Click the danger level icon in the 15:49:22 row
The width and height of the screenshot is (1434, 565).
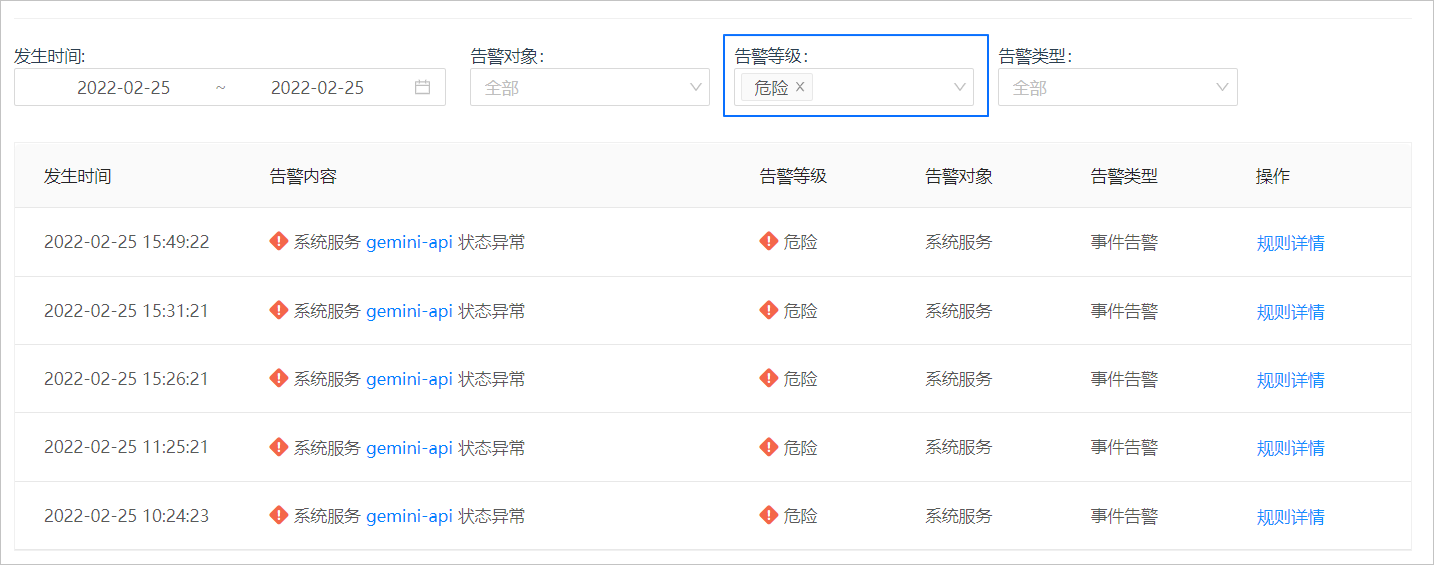[x=768, y=241]
